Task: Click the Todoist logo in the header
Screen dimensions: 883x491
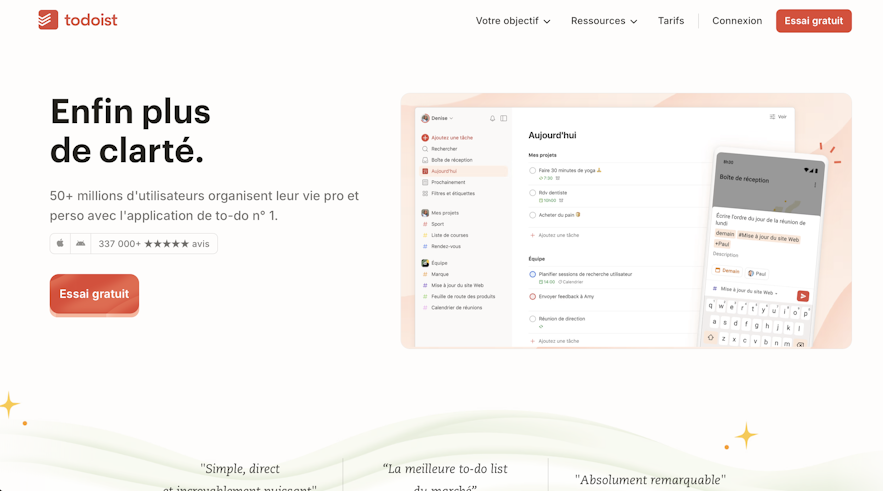Action: coord(78,20)
